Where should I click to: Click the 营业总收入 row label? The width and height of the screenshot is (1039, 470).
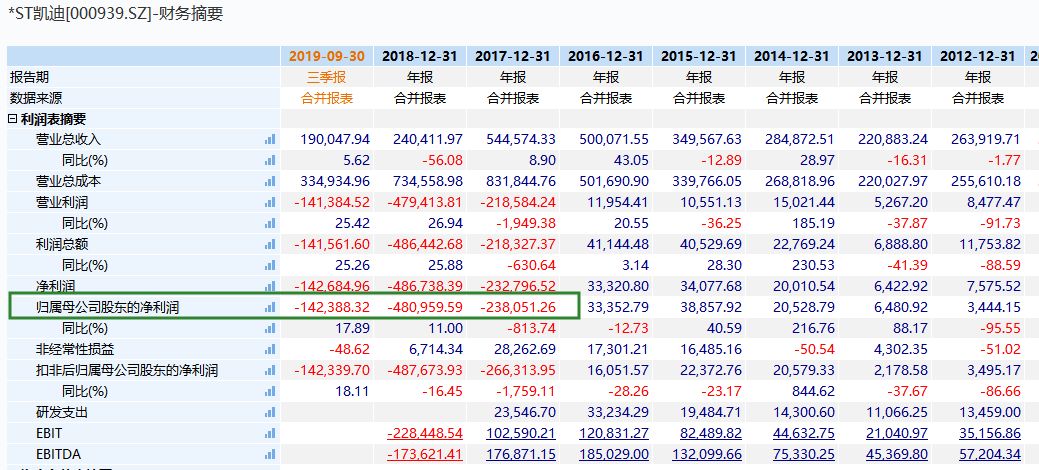[68, 139]
